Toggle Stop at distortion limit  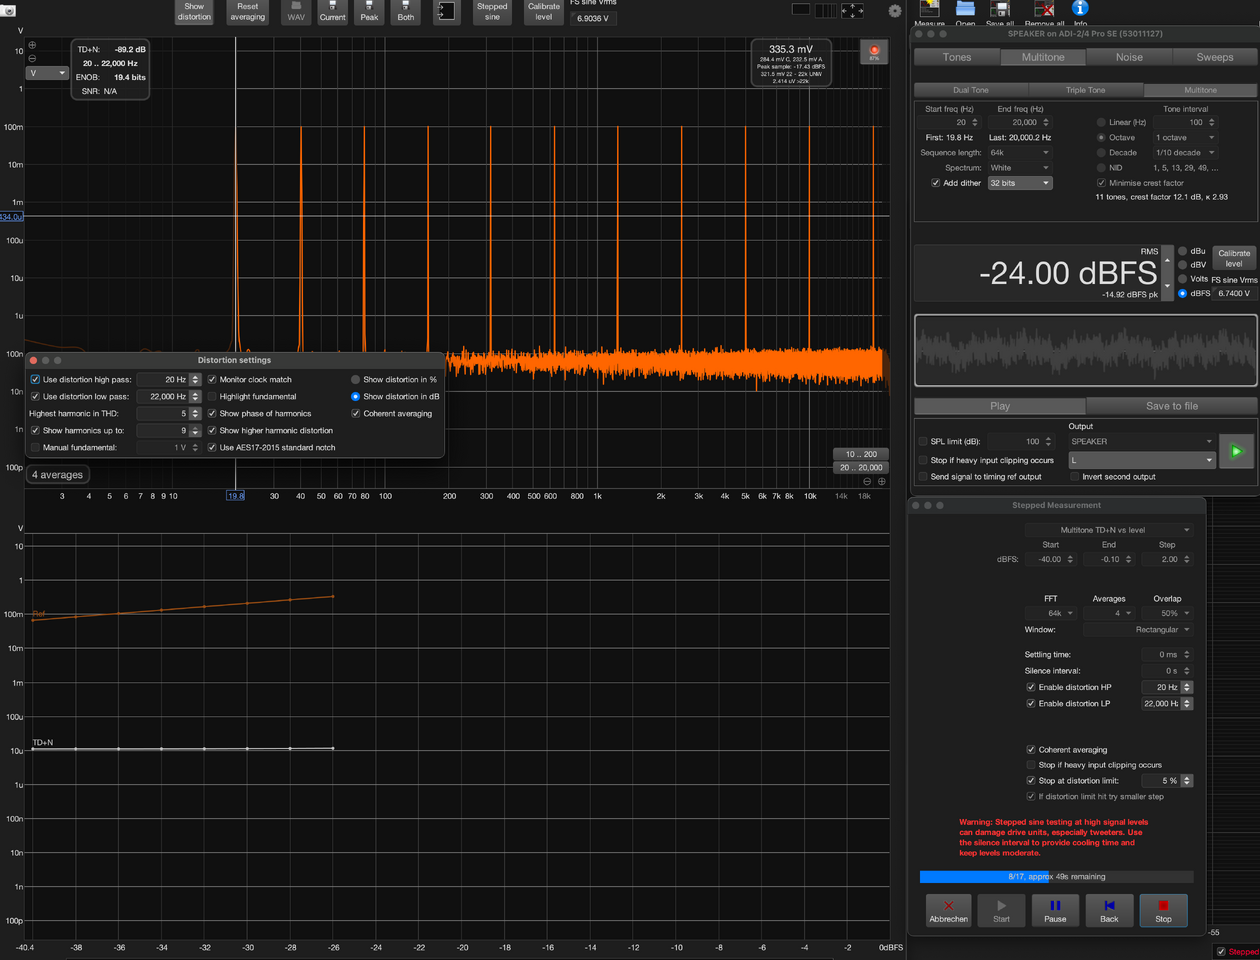pos(1031,781)
